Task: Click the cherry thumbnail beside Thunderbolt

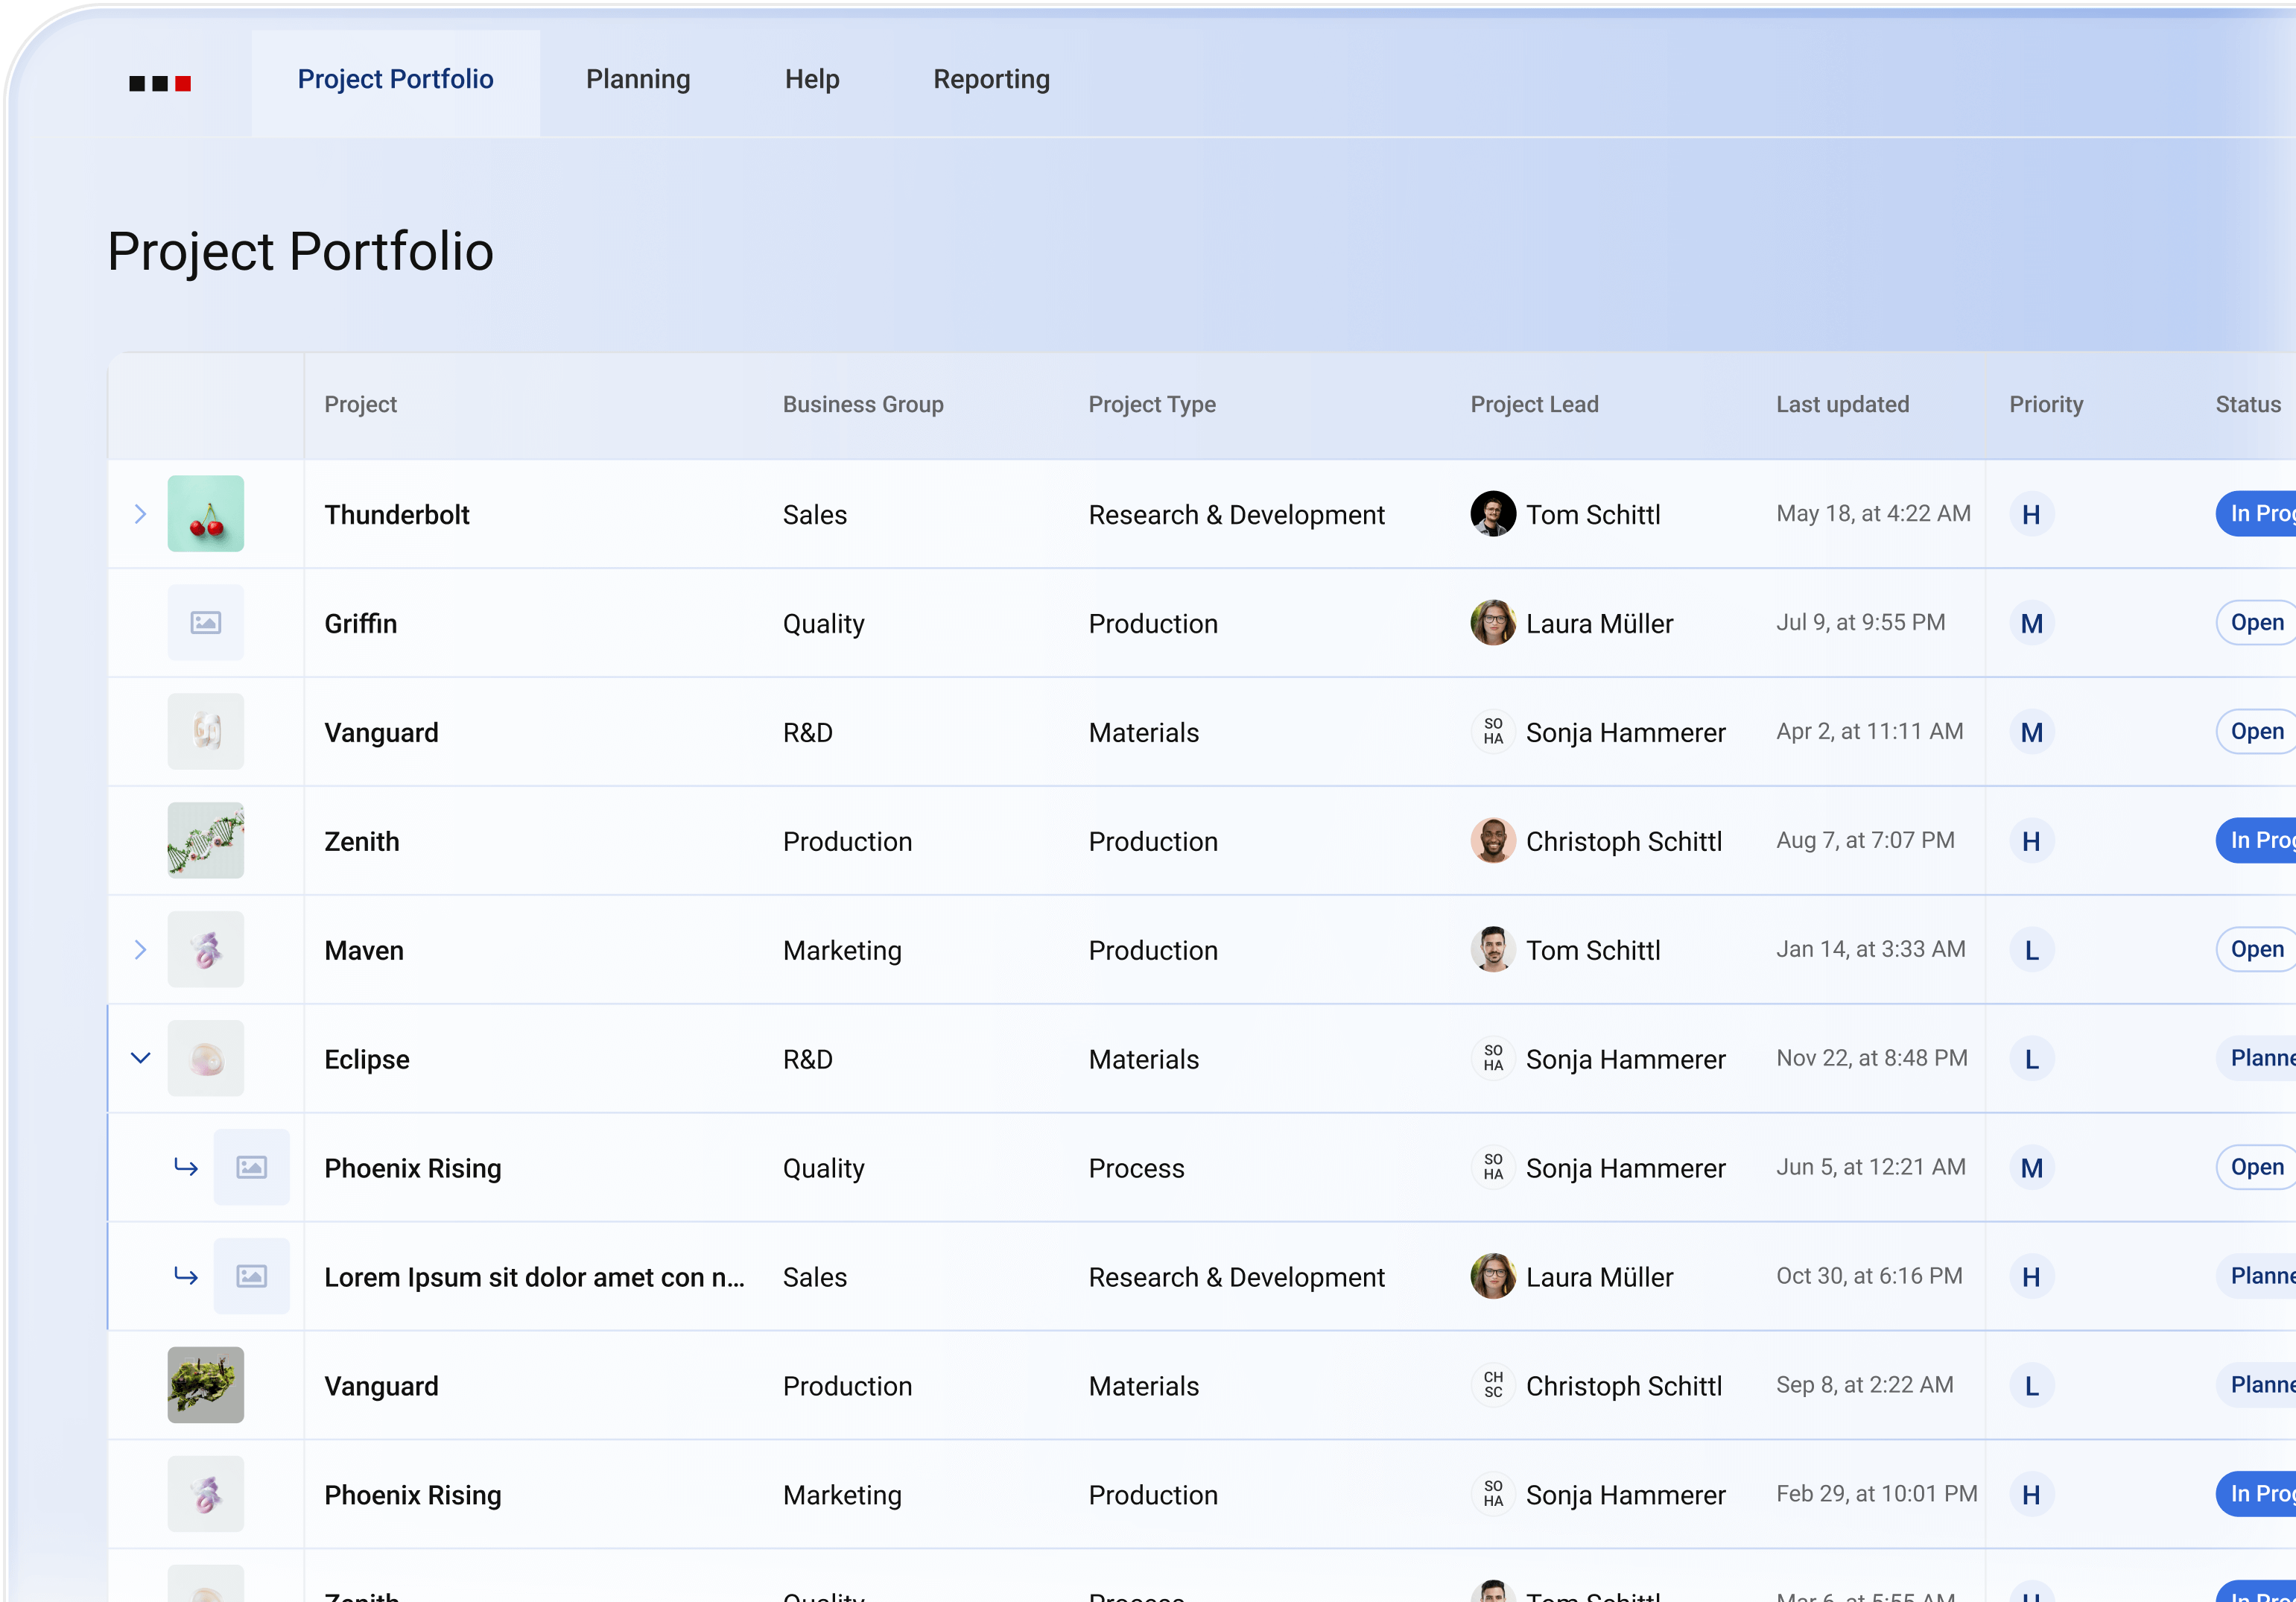Action: point(205,513)
